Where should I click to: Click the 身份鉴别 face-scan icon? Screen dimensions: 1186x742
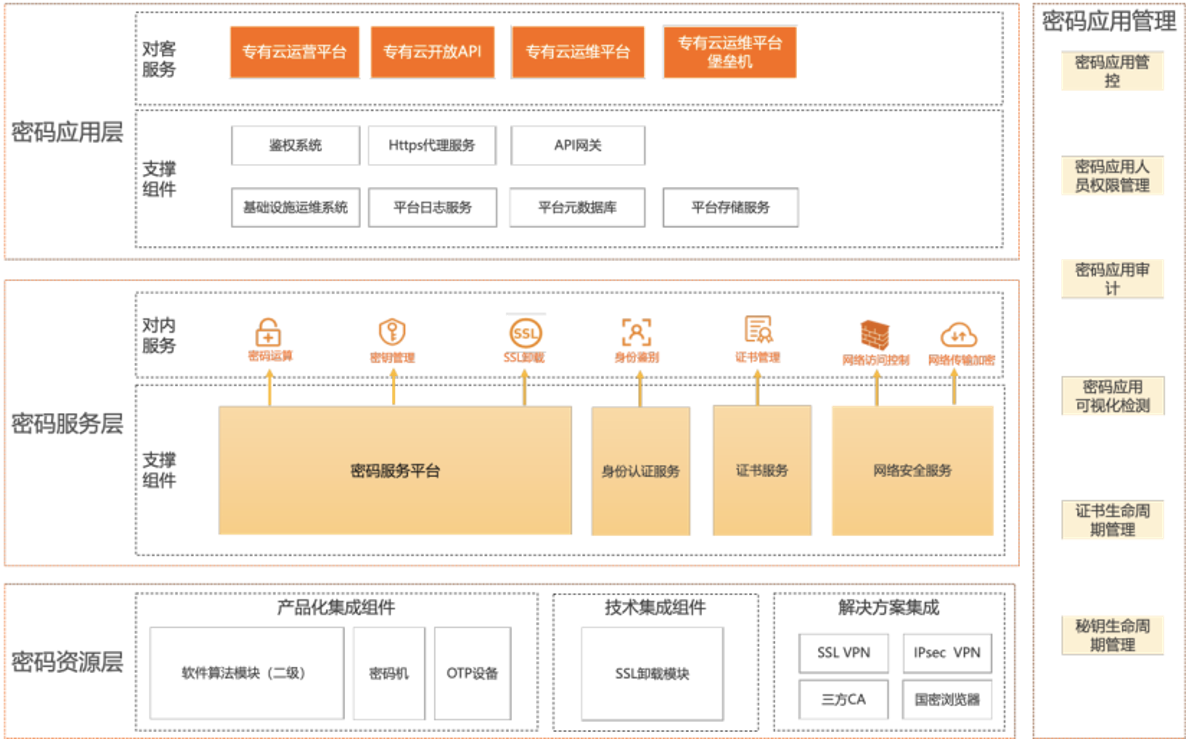click(x=636, y=332)
